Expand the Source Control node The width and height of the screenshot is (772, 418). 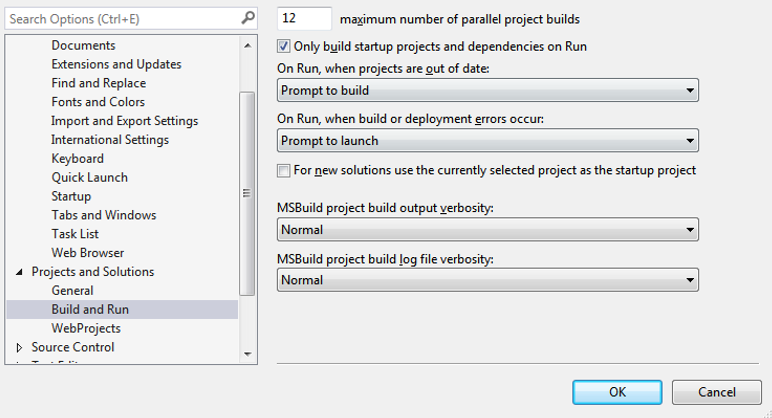(19, 348)
